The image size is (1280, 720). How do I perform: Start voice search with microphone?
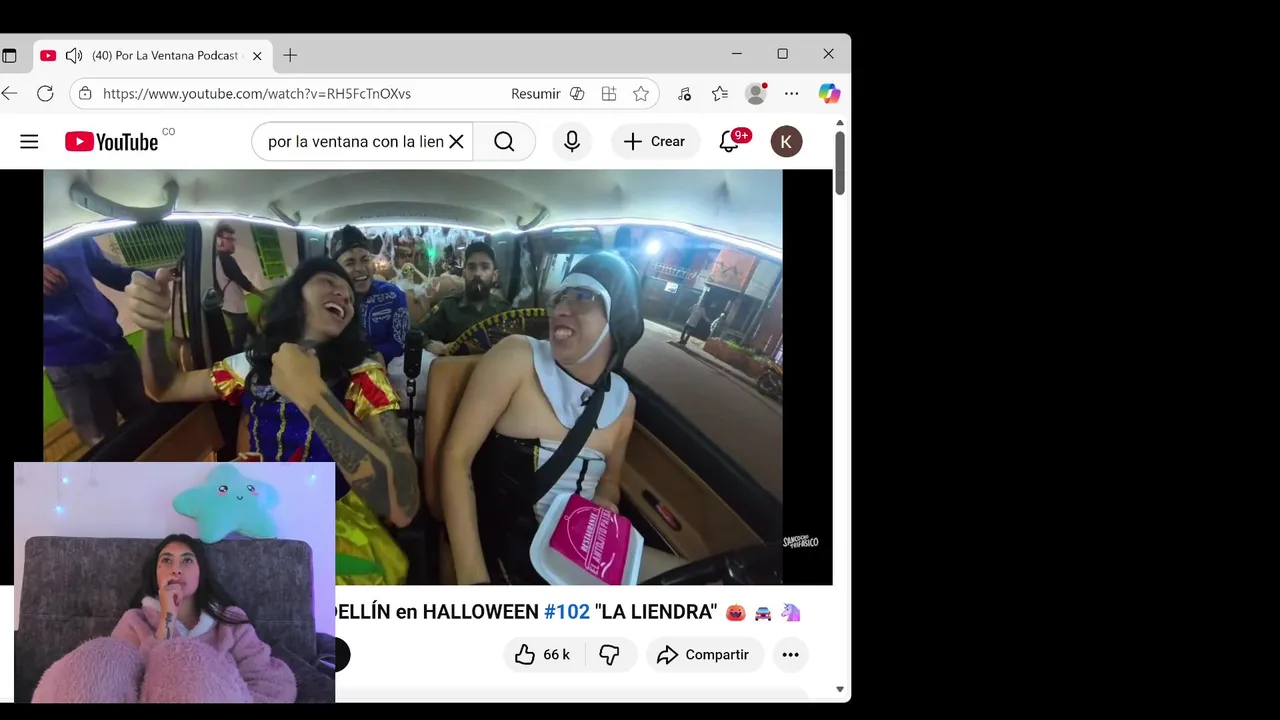(572, 142)
